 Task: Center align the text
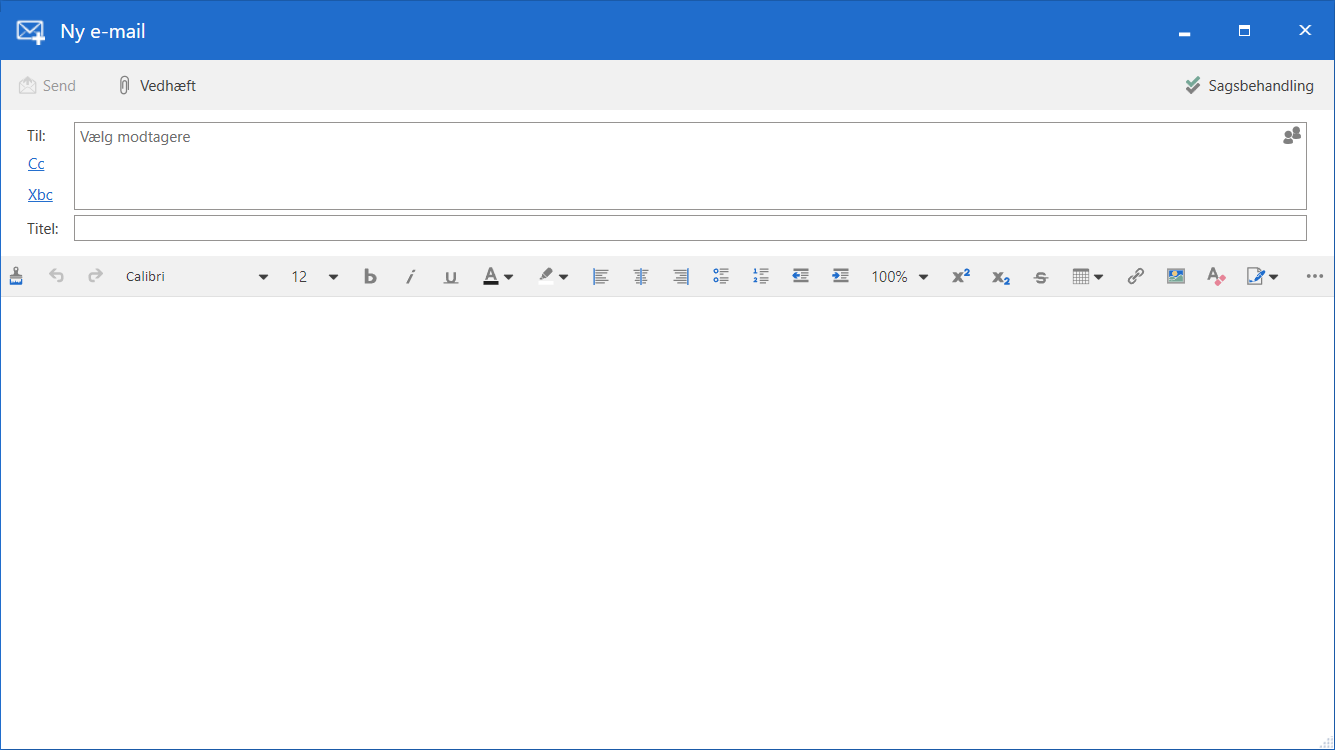pos(641,277)
